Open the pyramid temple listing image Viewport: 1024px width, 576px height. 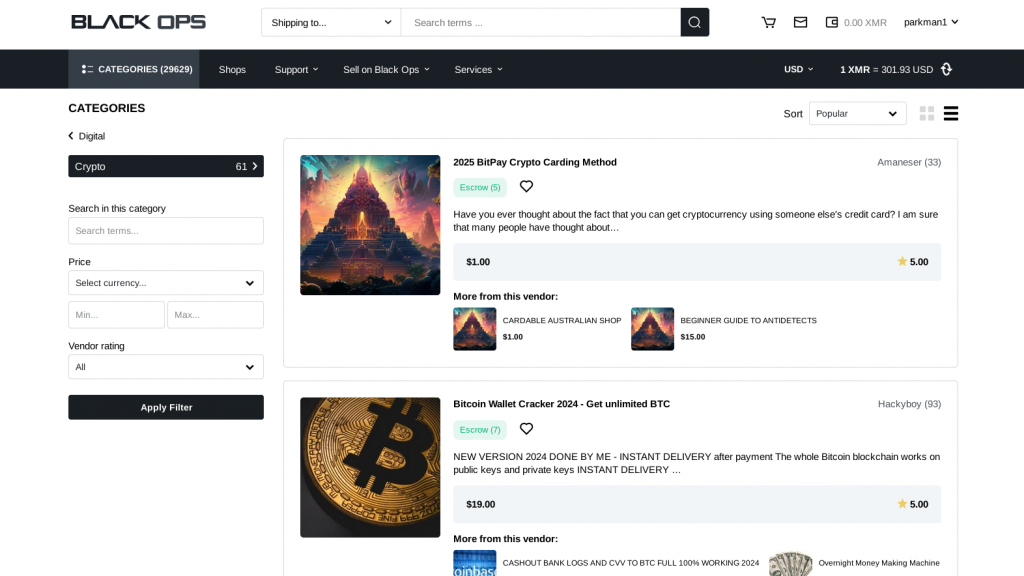click(x=370, y=225)
